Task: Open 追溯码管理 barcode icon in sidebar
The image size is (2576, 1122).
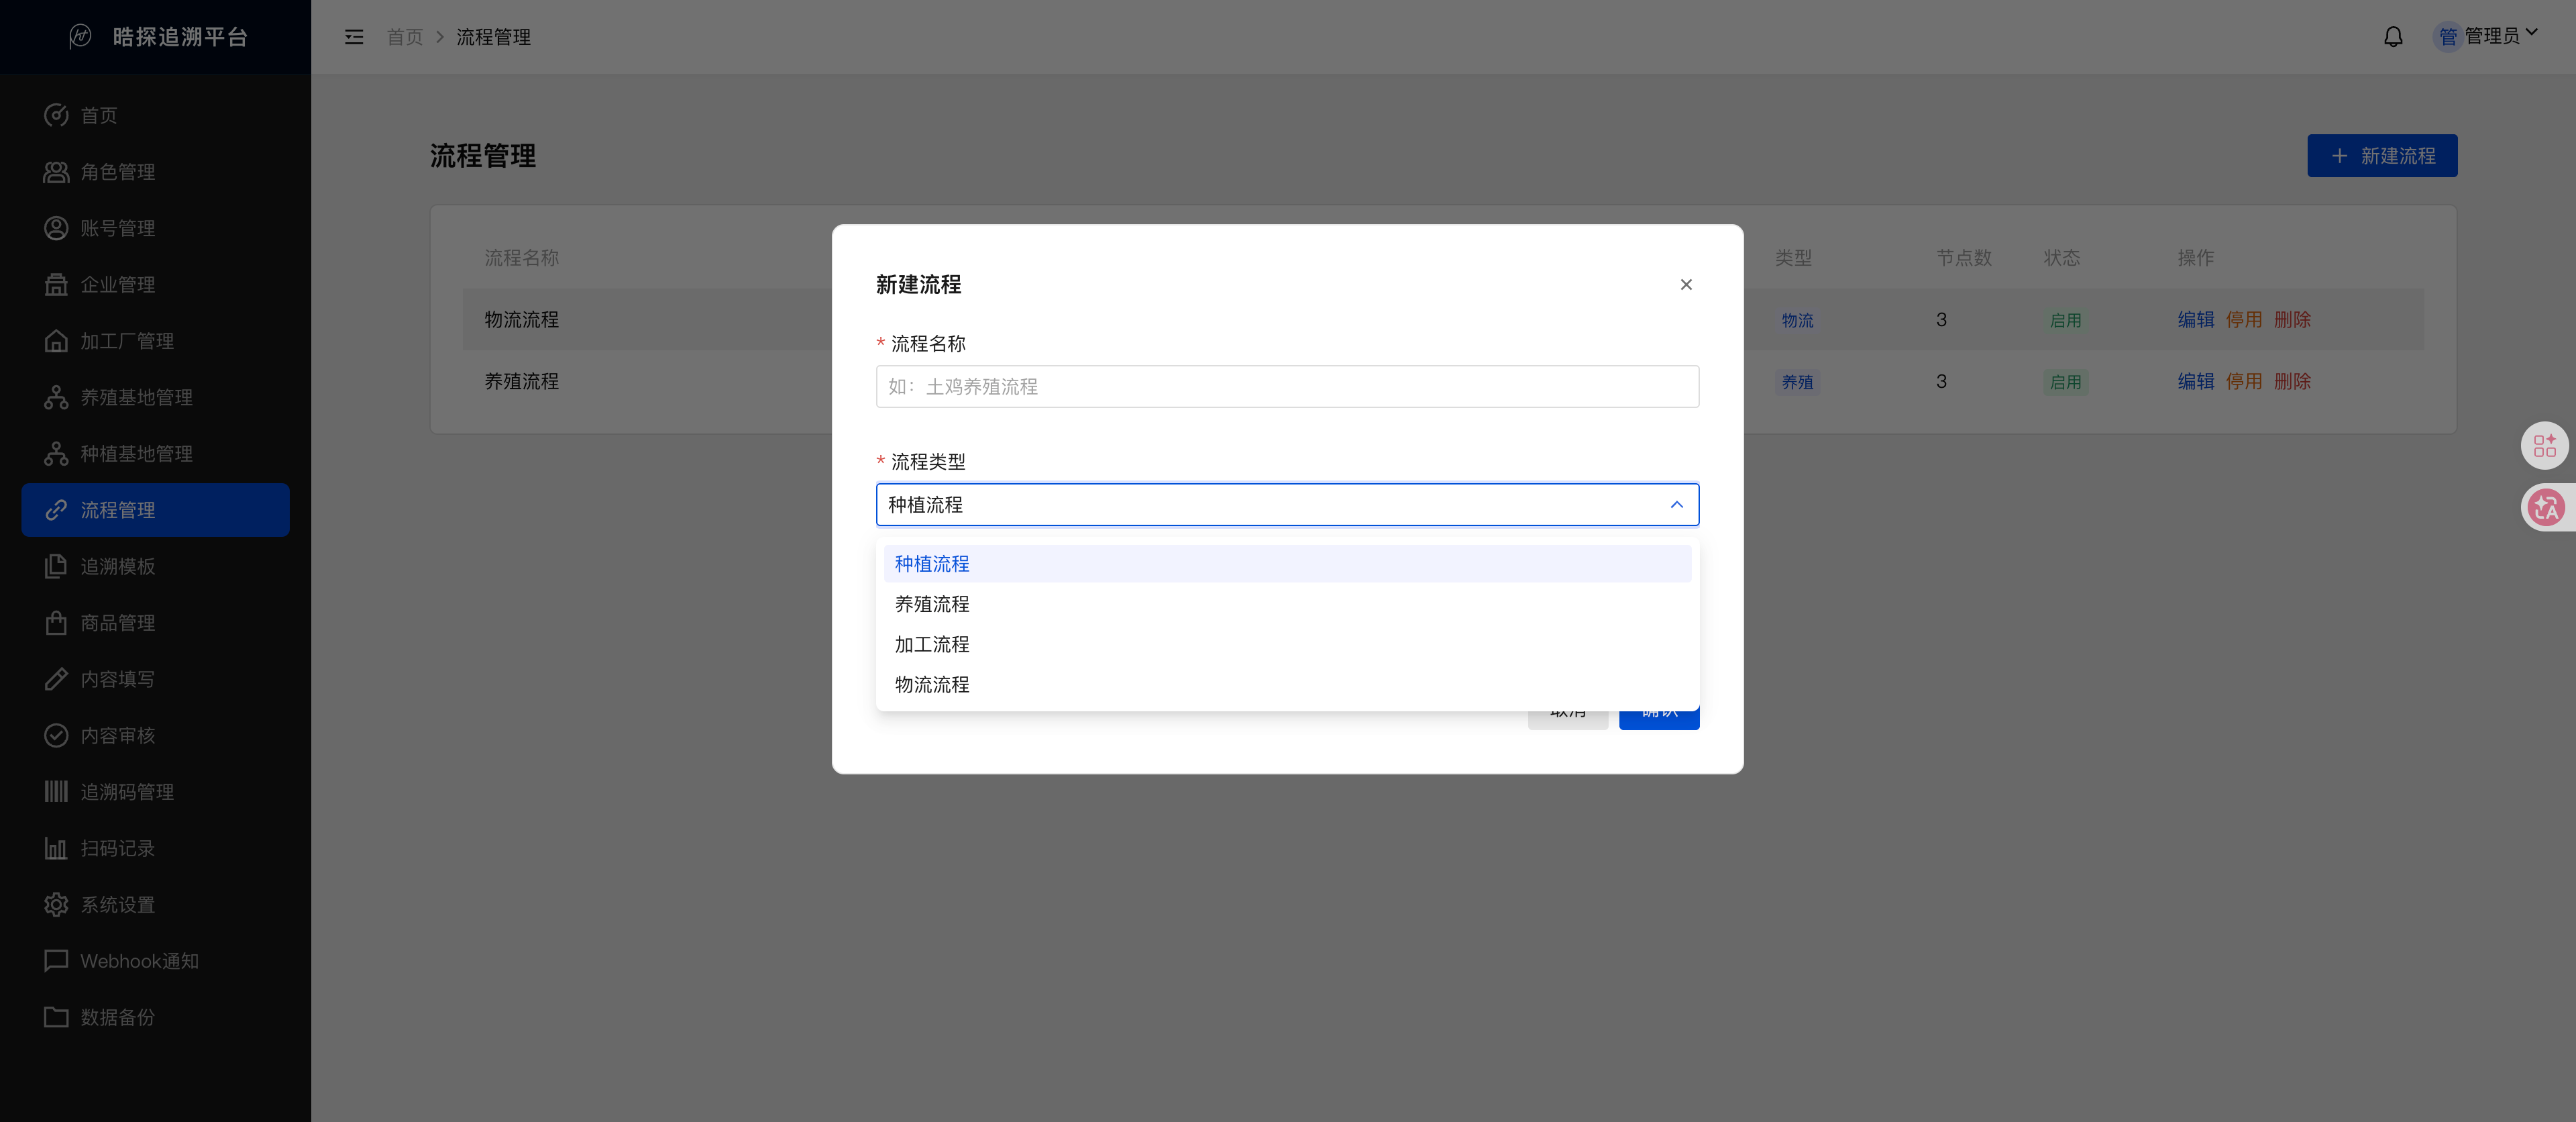Action: click(x=56, y=792)
